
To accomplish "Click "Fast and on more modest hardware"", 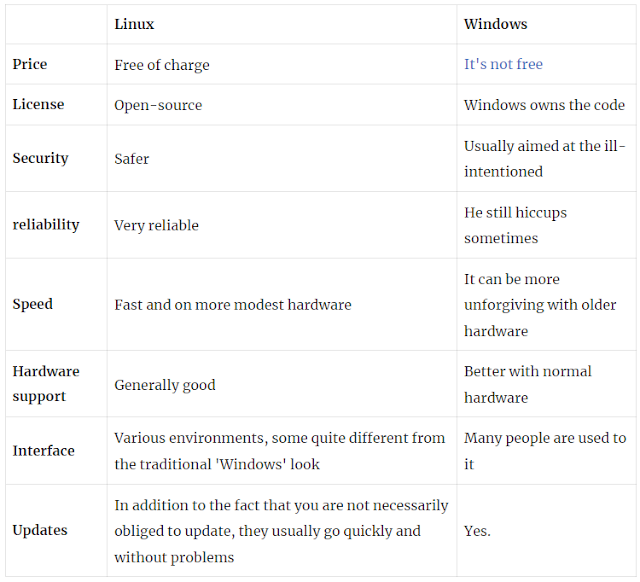I will tap(233, 305).
